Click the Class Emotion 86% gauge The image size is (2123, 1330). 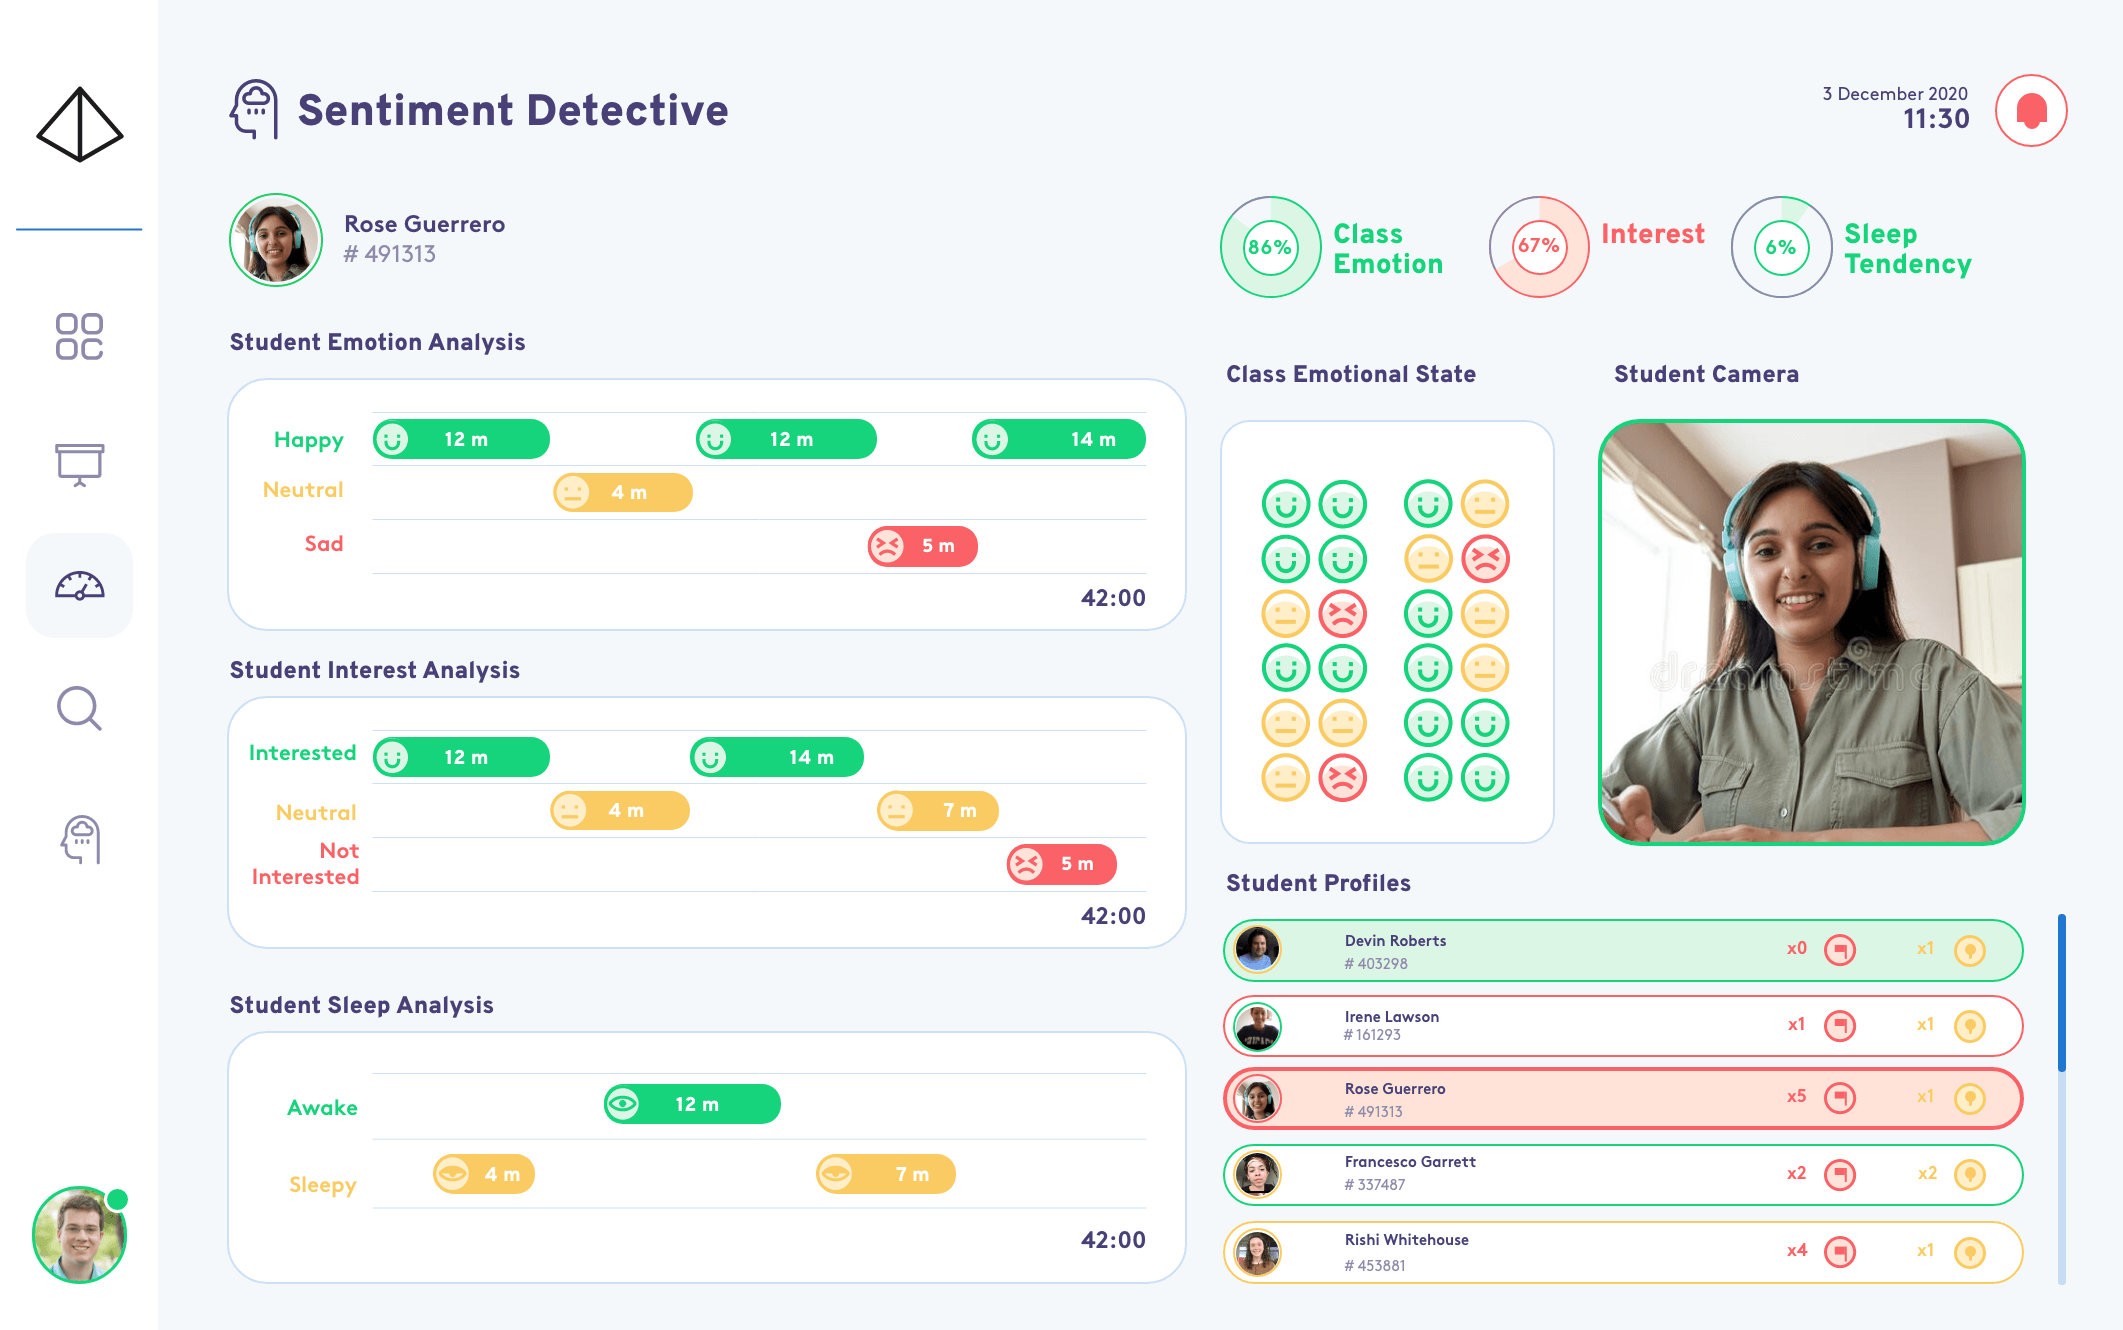pos(1270,247)
